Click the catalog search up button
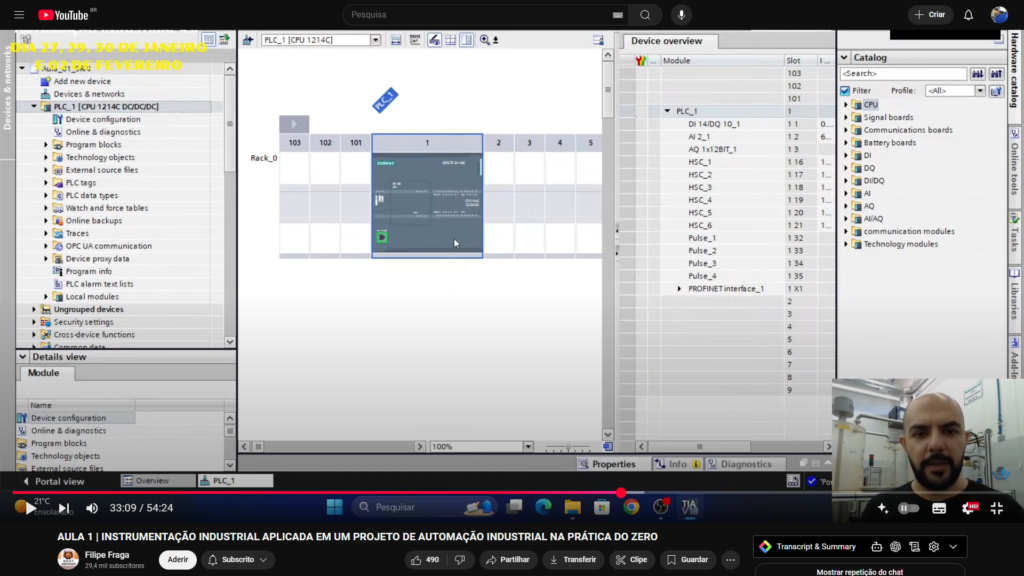Image resolution: width=1024 pixels, height=576 pixels. click(997, 74)
